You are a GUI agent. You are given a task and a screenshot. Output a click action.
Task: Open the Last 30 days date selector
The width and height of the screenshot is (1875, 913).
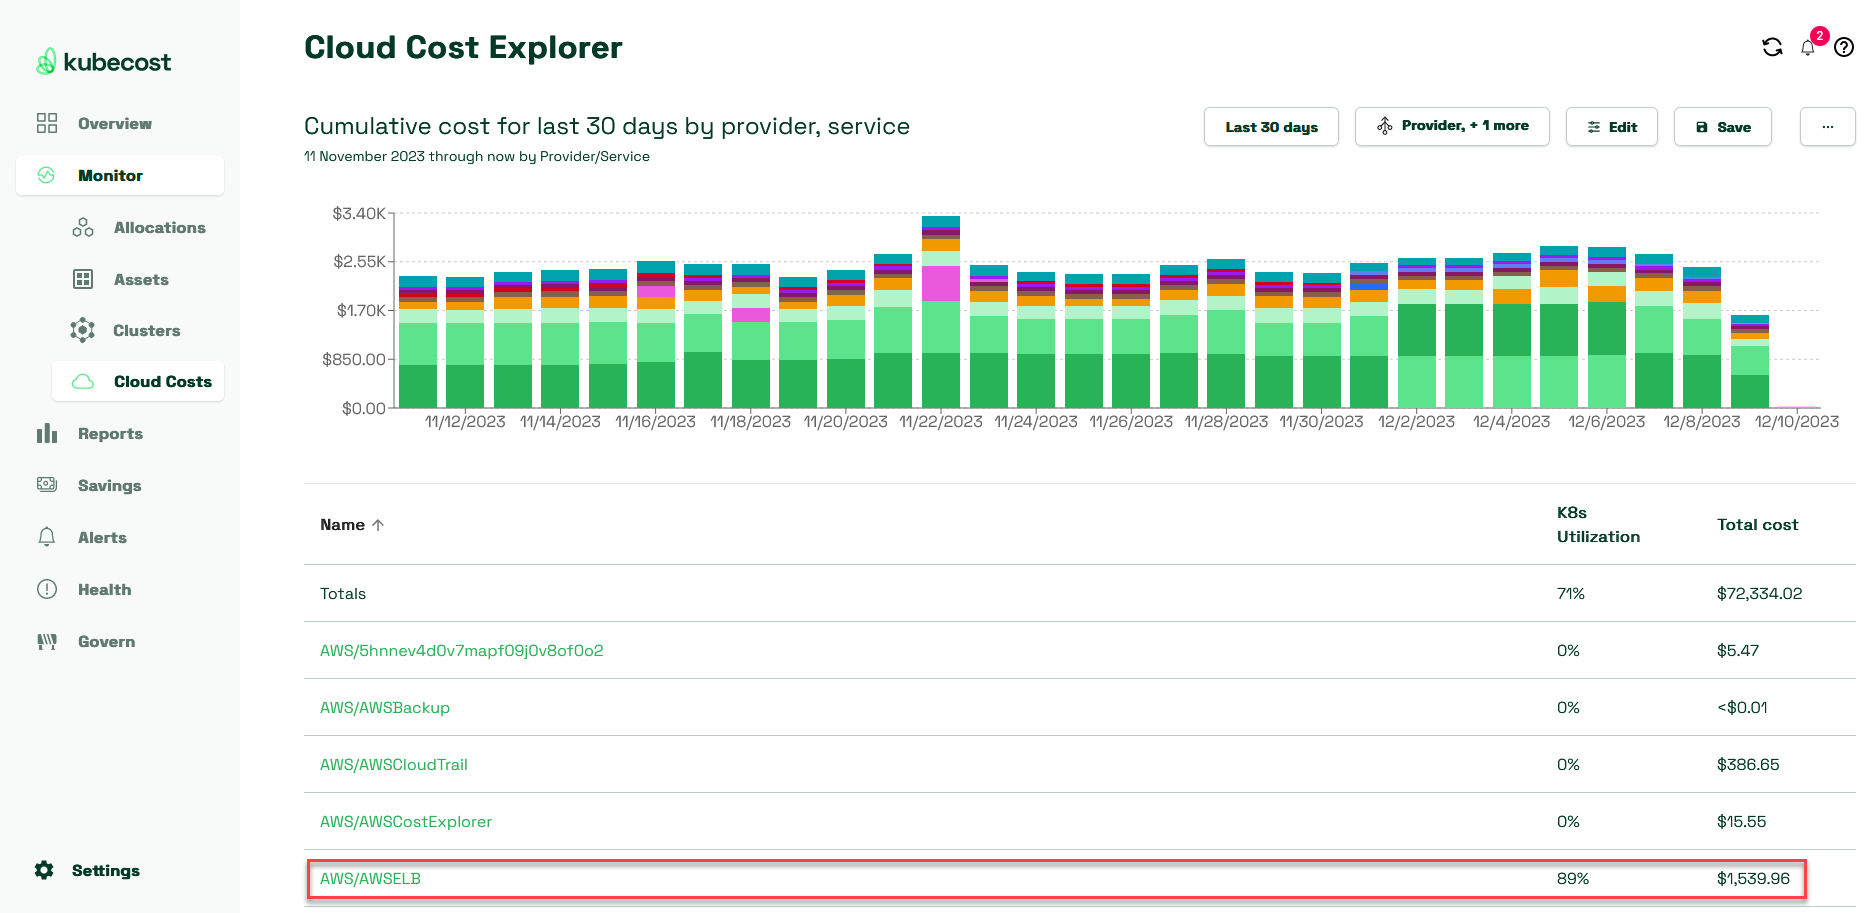(1271, 127)
